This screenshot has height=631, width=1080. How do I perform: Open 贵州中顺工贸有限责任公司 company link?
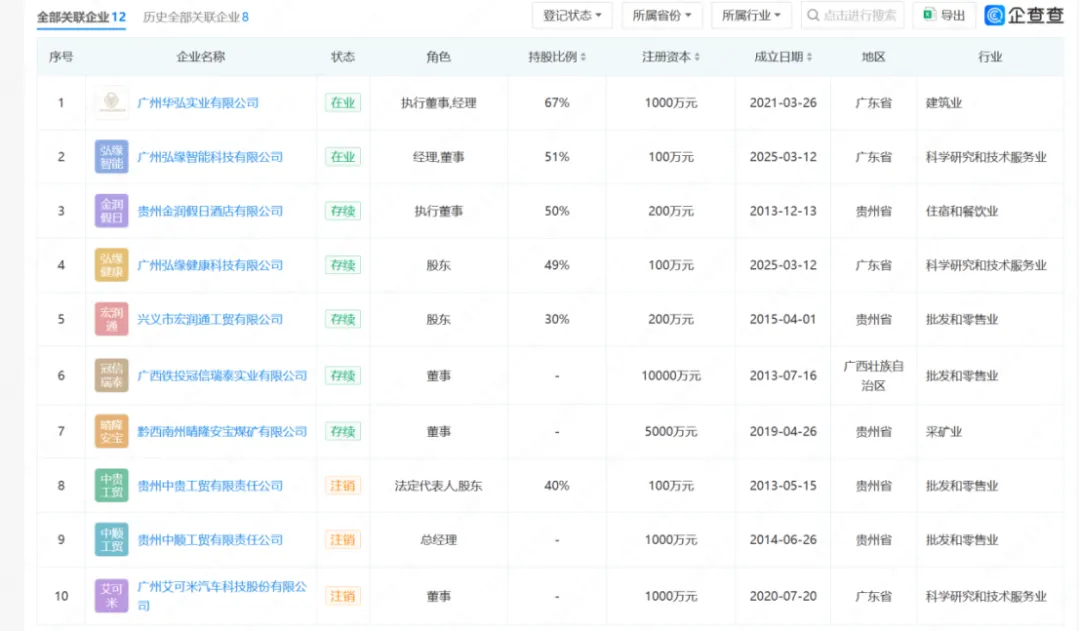210,539
